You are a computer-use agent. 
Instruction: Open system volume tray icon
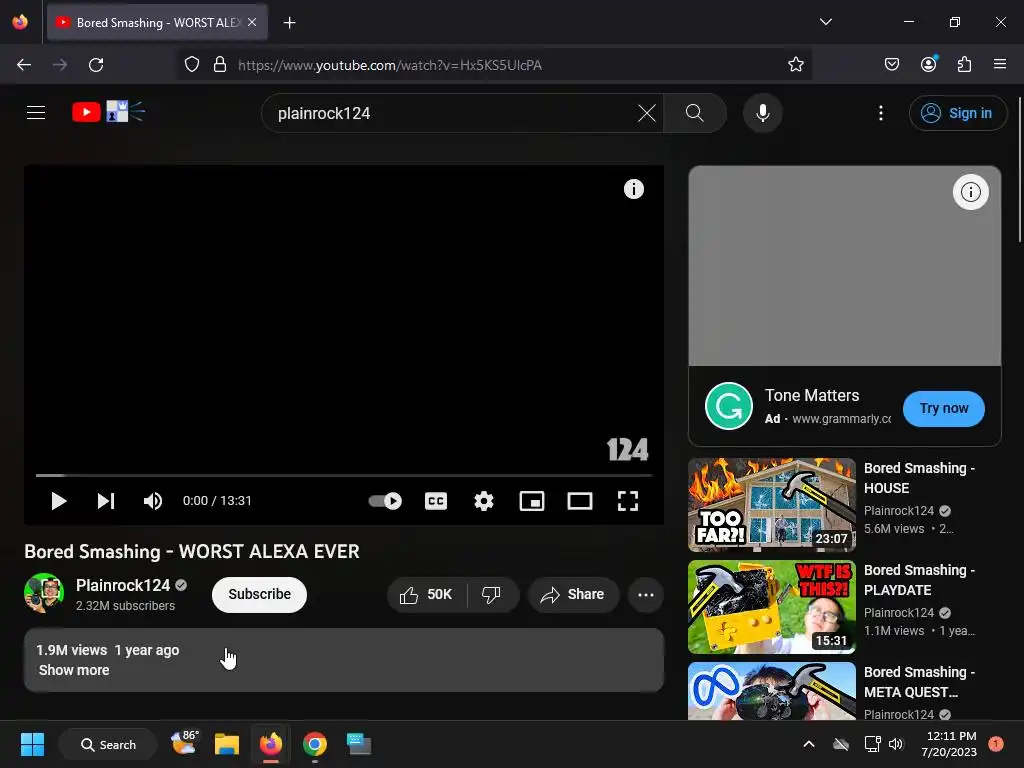(896, 744)
